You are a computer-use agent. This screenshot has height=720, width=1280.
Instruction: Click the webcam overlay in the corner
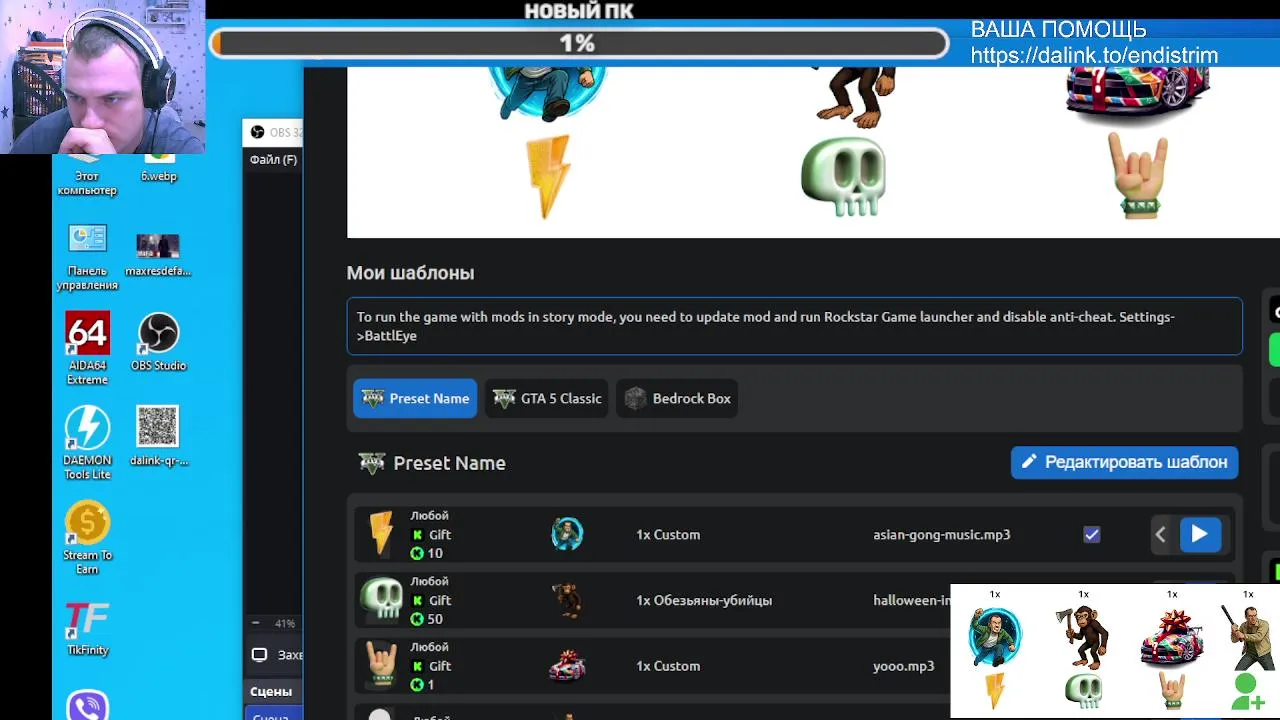[103, 77]
